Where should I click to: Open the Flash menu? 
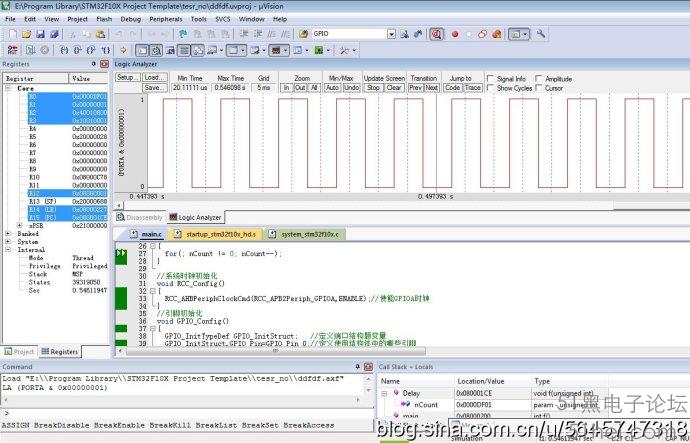pyautogui.click(x=104, y=19)
